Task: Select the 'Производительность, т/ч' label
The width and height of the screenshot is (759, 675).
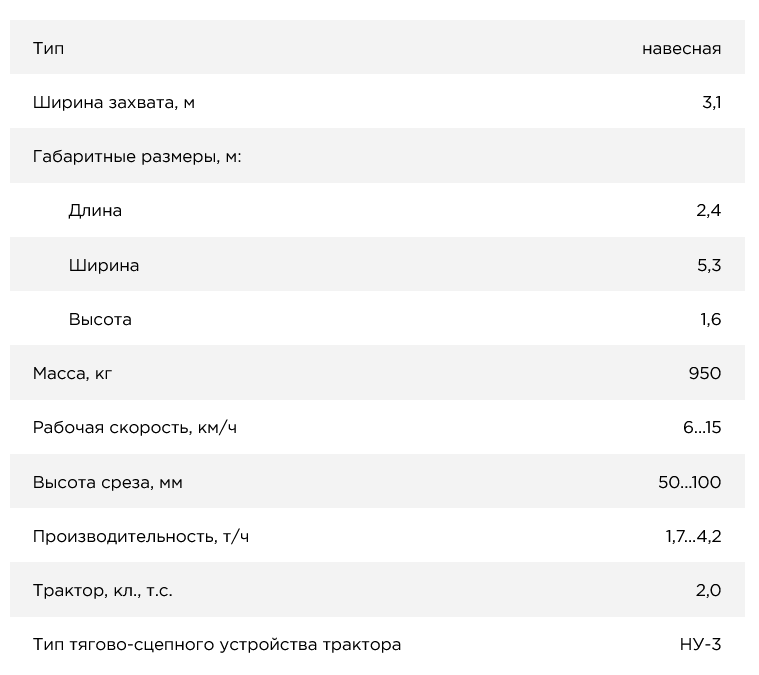Action: click(x=141, y=536)
